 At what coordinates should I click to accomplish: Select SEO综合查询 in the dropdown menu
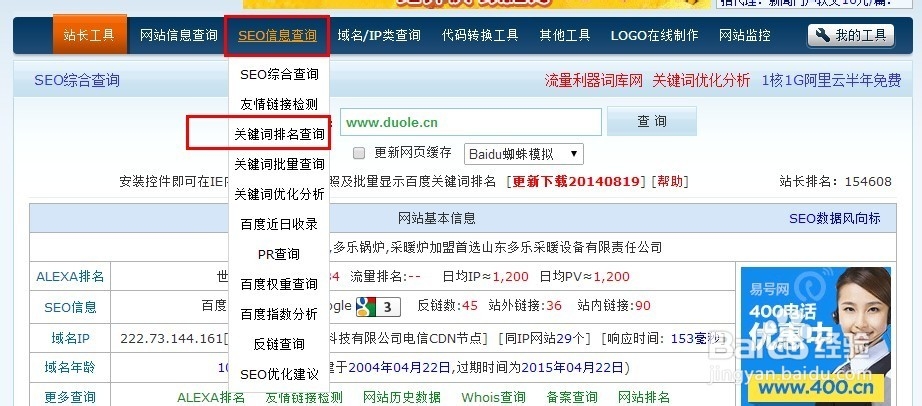click(x=279, y=75)
